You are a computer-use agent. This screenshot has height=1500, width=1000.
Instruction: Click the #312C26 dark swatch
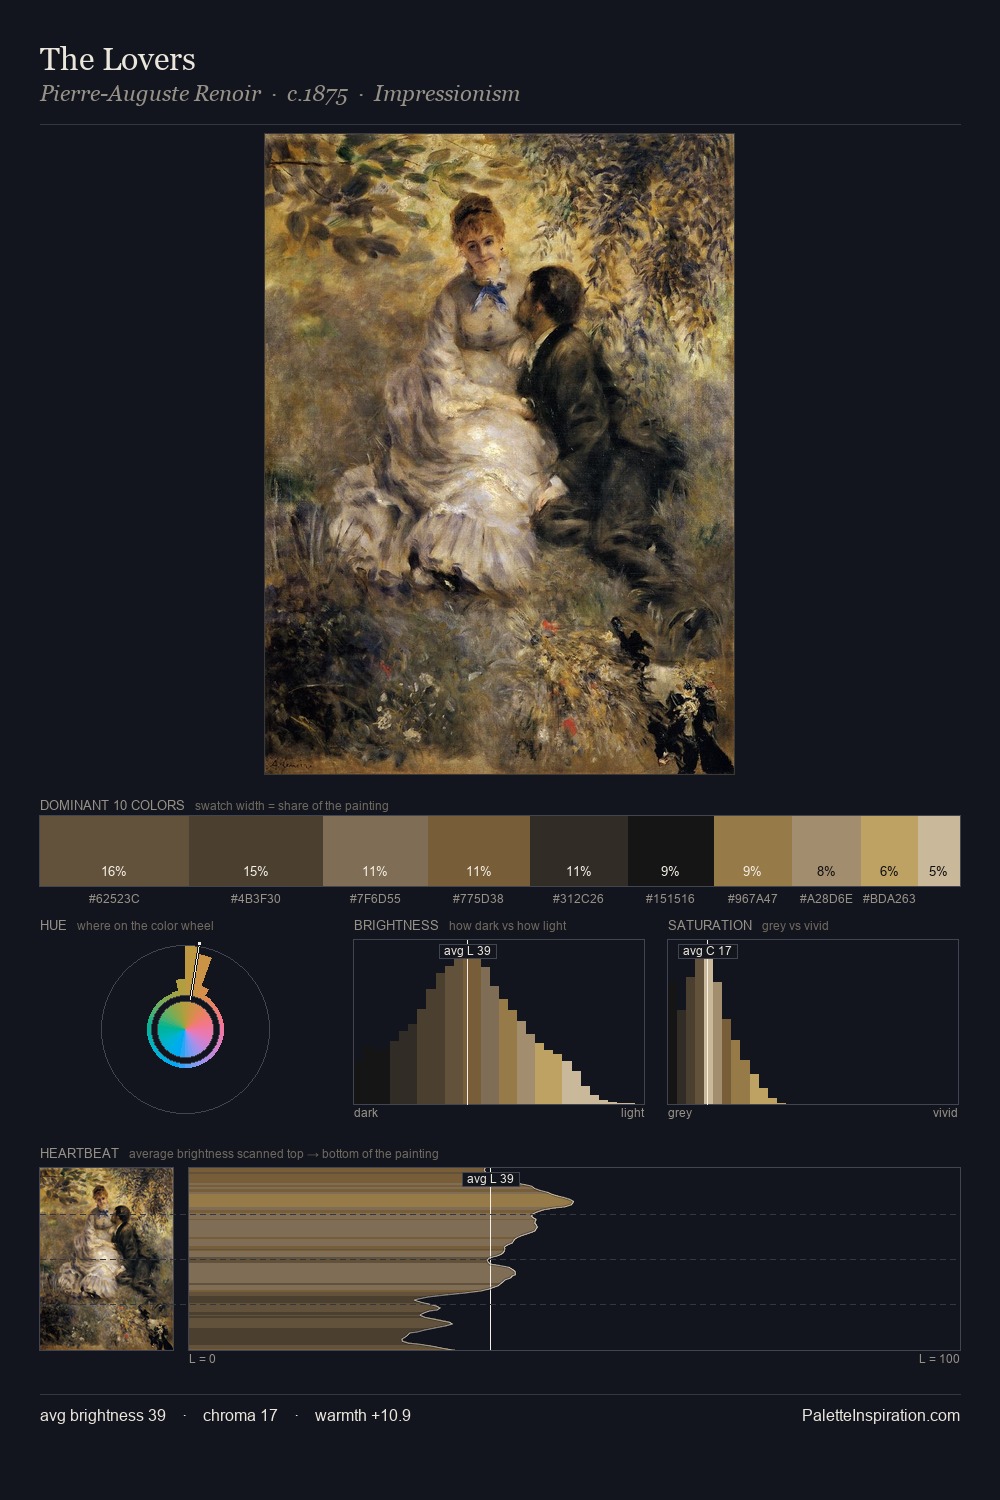click(579, 851)
